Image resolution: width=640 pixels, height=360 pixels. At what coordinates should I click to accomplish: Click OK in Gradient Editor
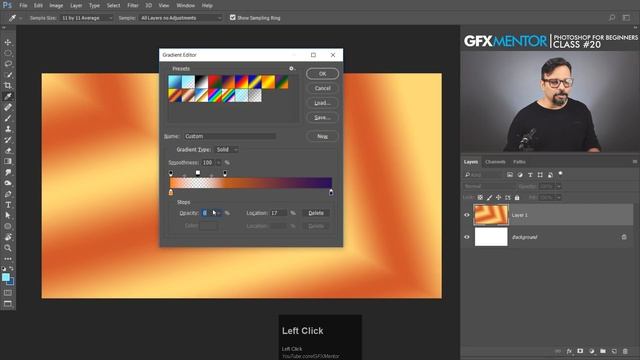tap(322, 74)
